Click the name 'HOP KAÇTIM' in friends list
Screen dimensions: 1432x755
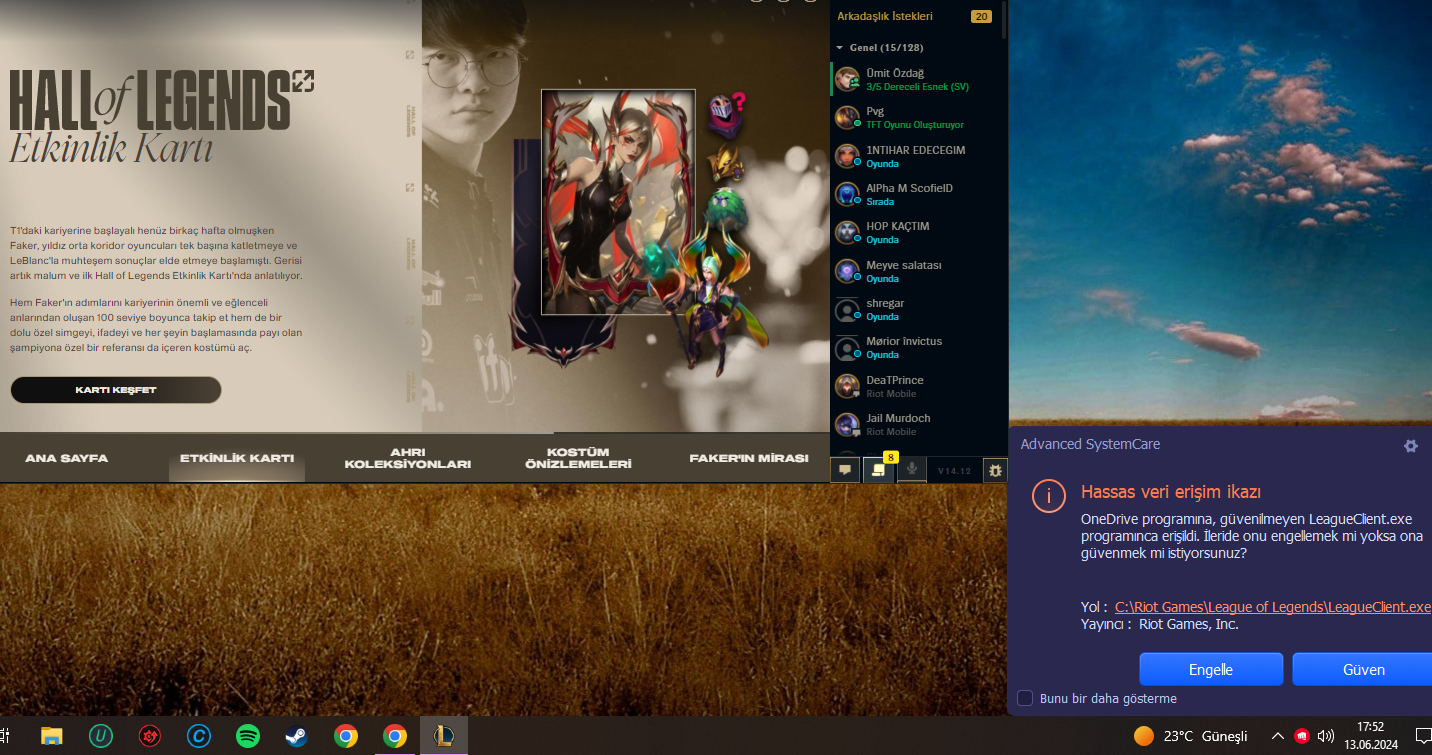(x=898, y=226)
